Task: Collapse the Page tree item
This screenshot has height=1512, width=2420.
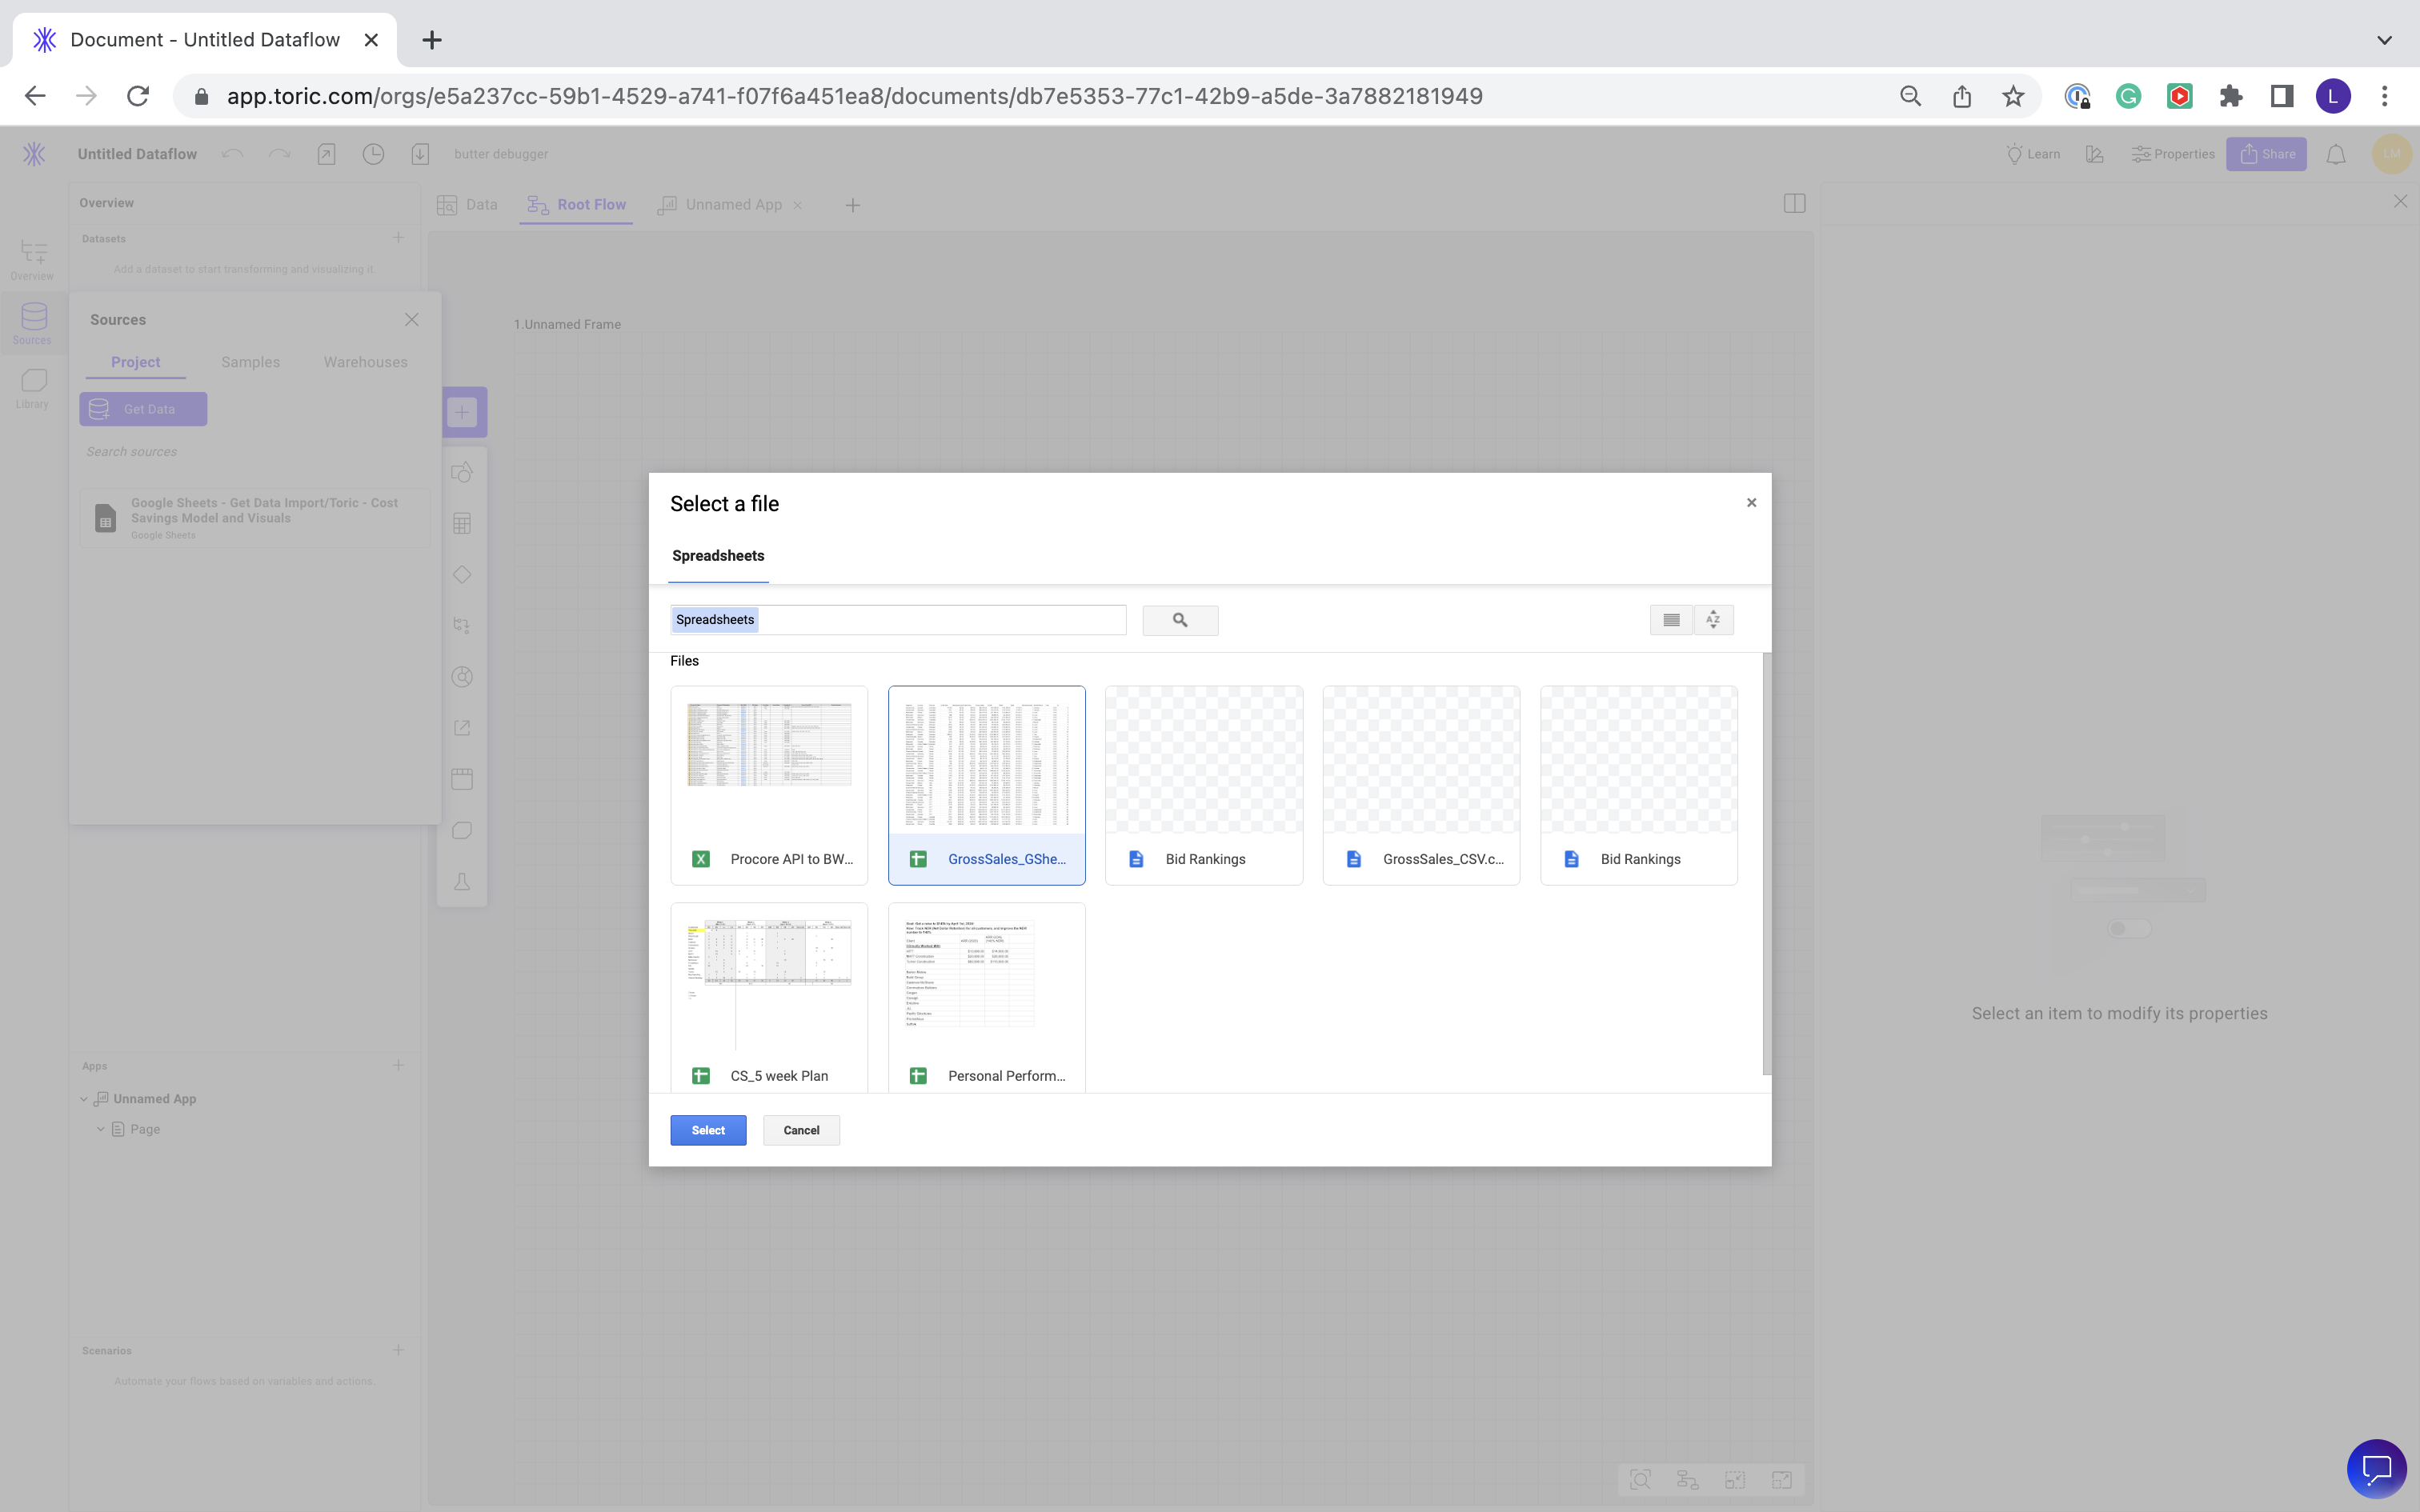Action: (101, 1129)
